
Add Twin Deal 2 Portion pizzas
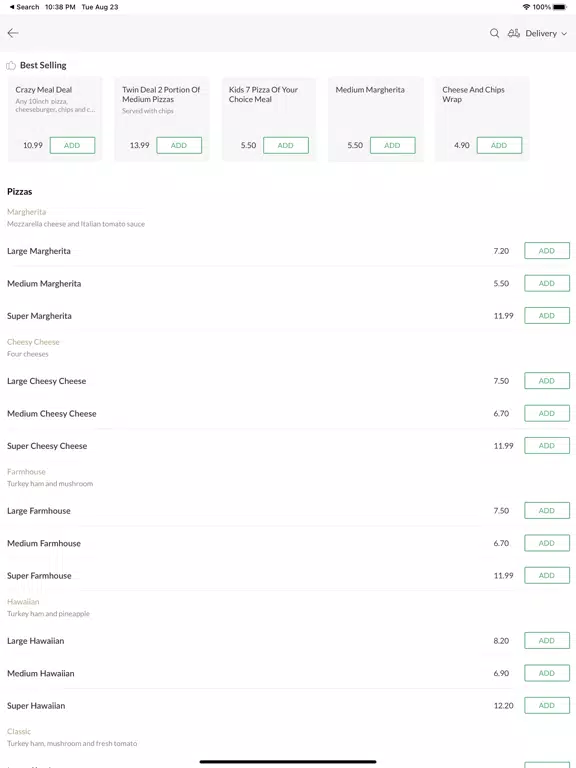[179, 145]
